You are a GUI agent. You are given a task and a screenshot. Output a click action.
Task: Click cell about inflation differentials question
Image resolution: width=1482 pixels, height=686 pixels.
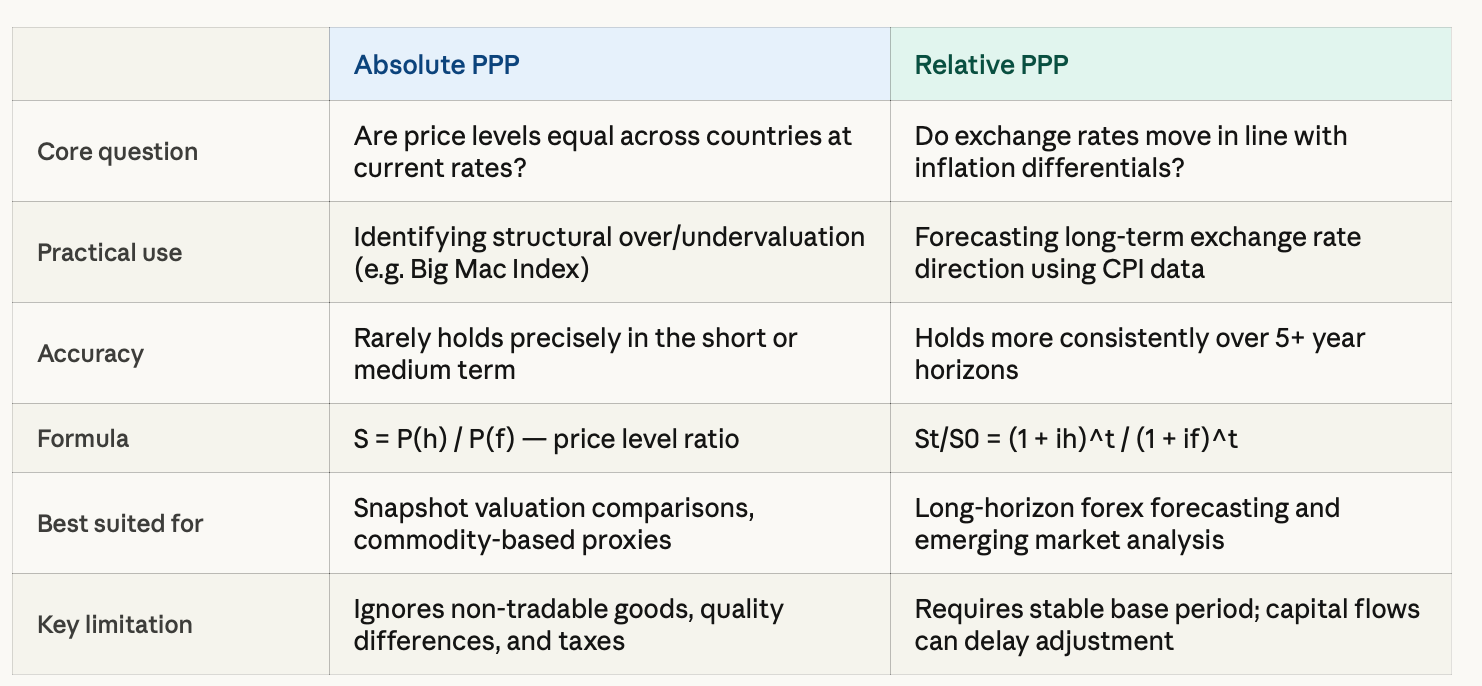tap(1171, 152)
